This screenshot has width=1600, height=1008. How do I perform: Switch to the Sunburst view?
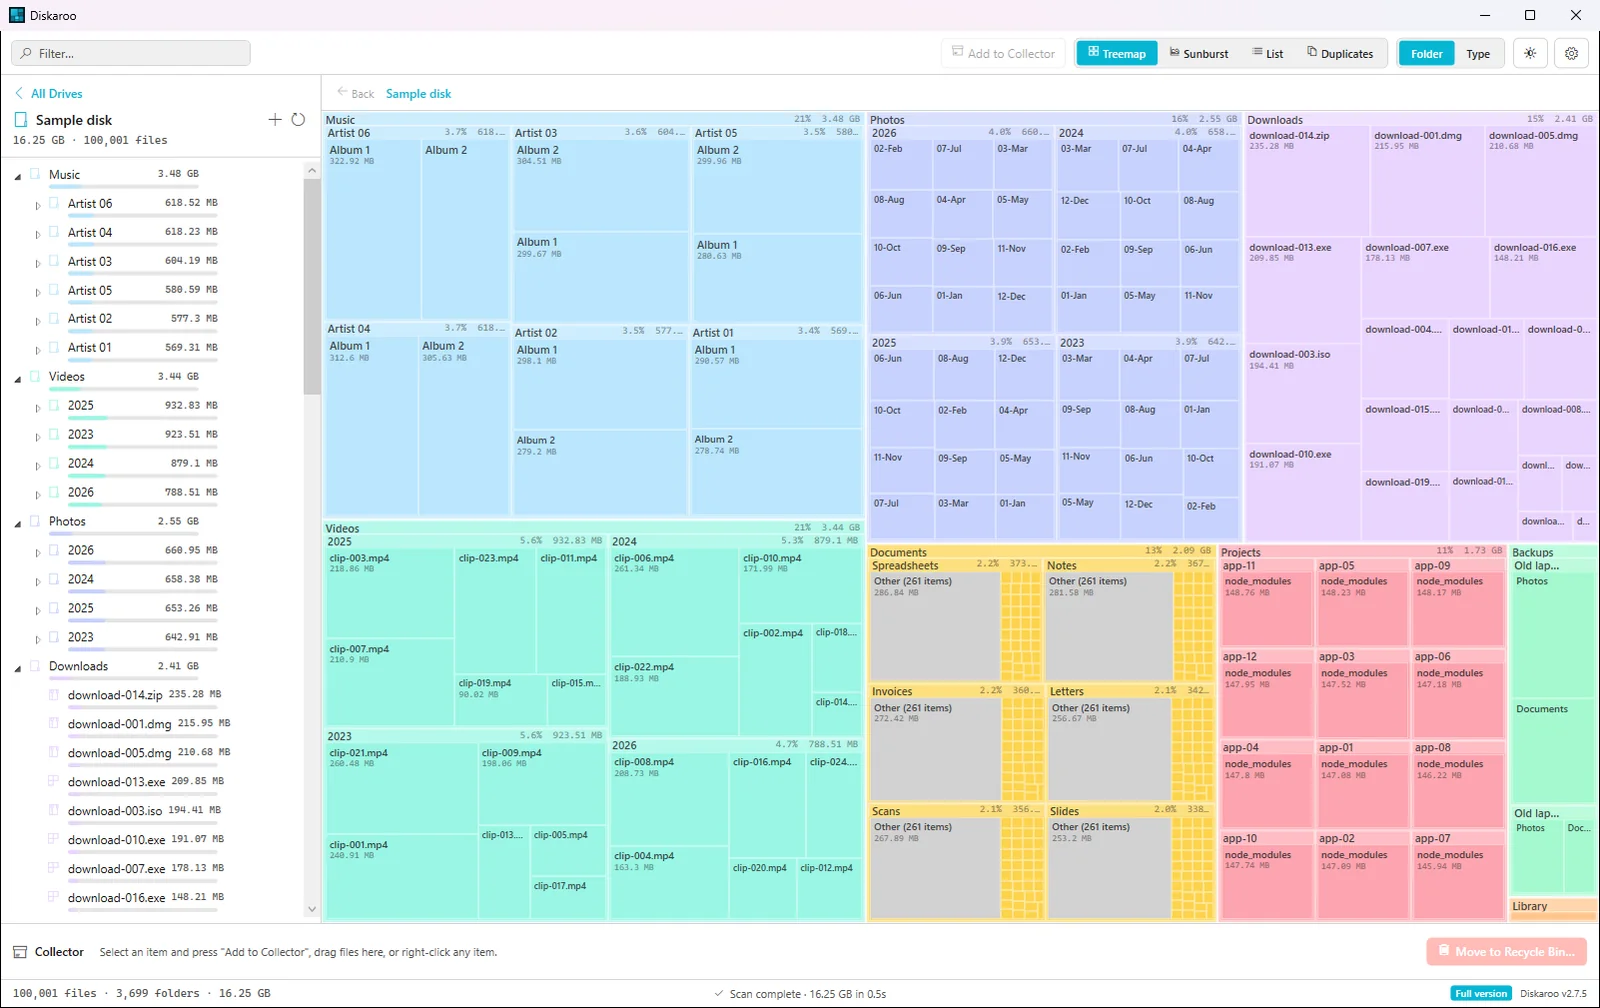[x=1199, y=54]
